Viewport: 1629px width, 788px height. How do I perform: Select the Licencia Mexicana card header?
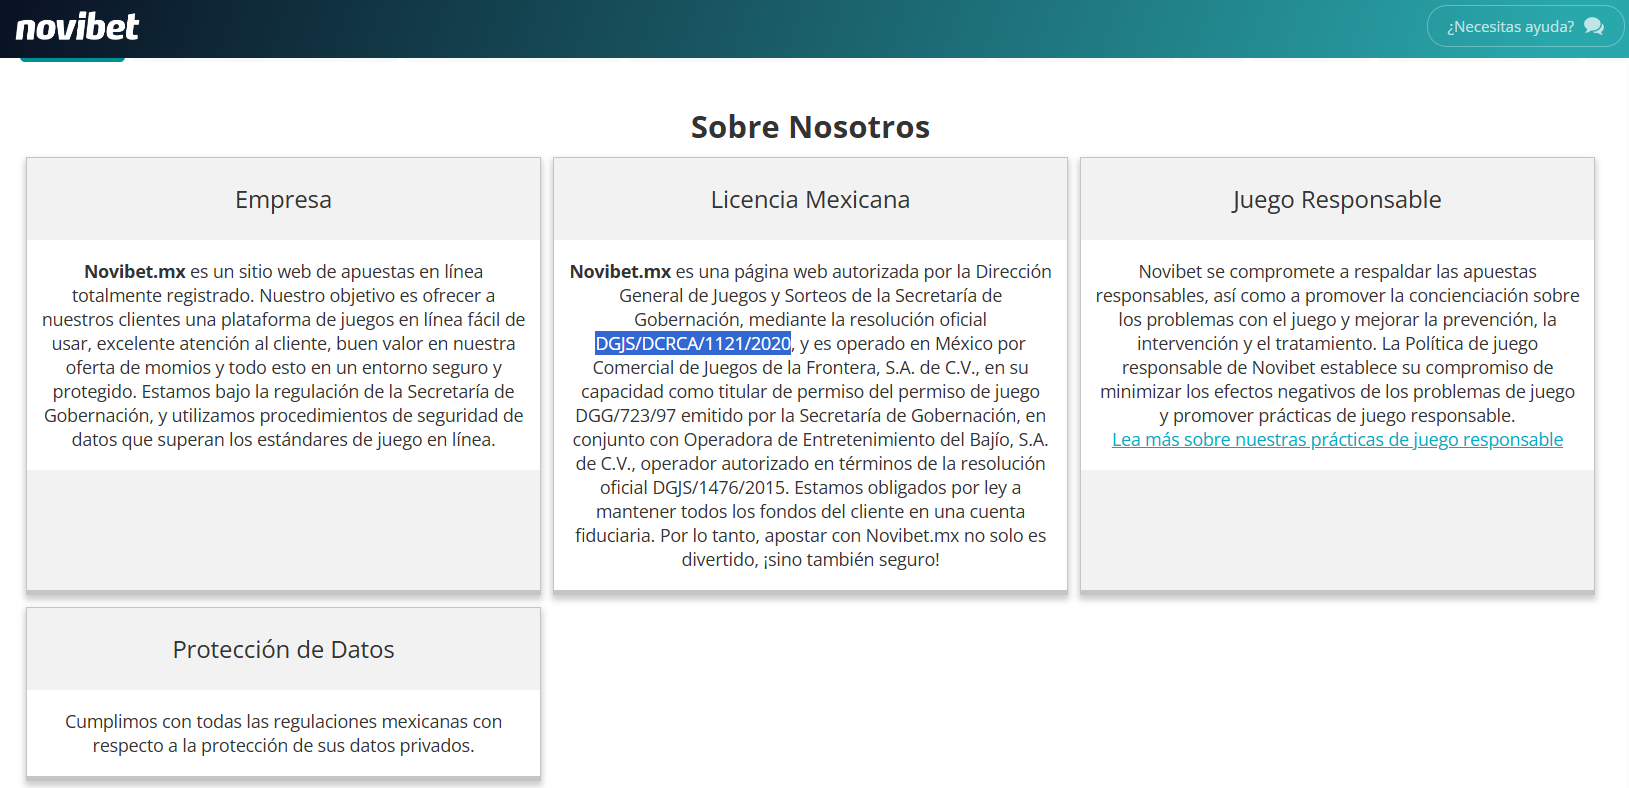pyautogui.click(x=810, y=199)
